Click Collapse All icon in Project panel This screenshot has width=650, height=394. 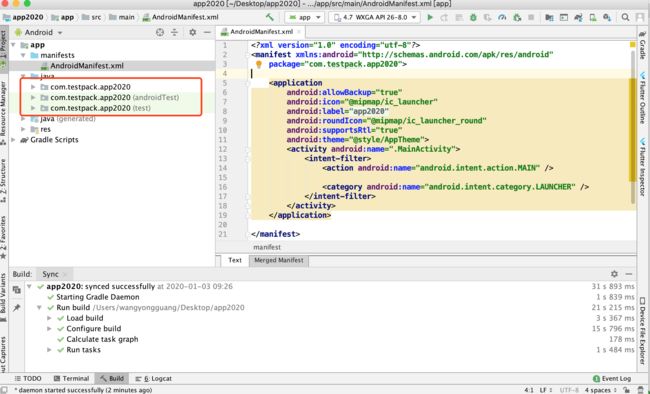(x=175, y=32)
